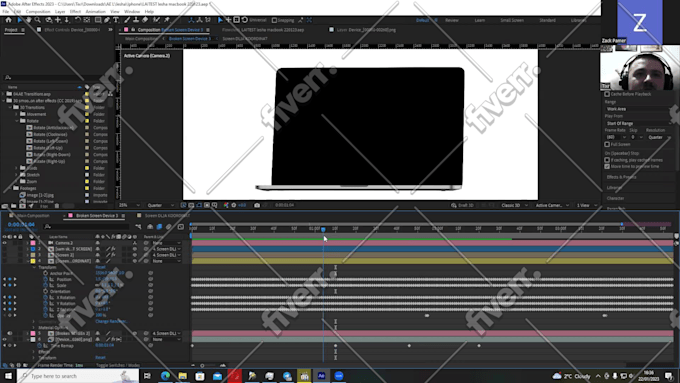Select the Rectangle shape tool
The width and height of the screenshot is (680, 383).
click(98, 20)
